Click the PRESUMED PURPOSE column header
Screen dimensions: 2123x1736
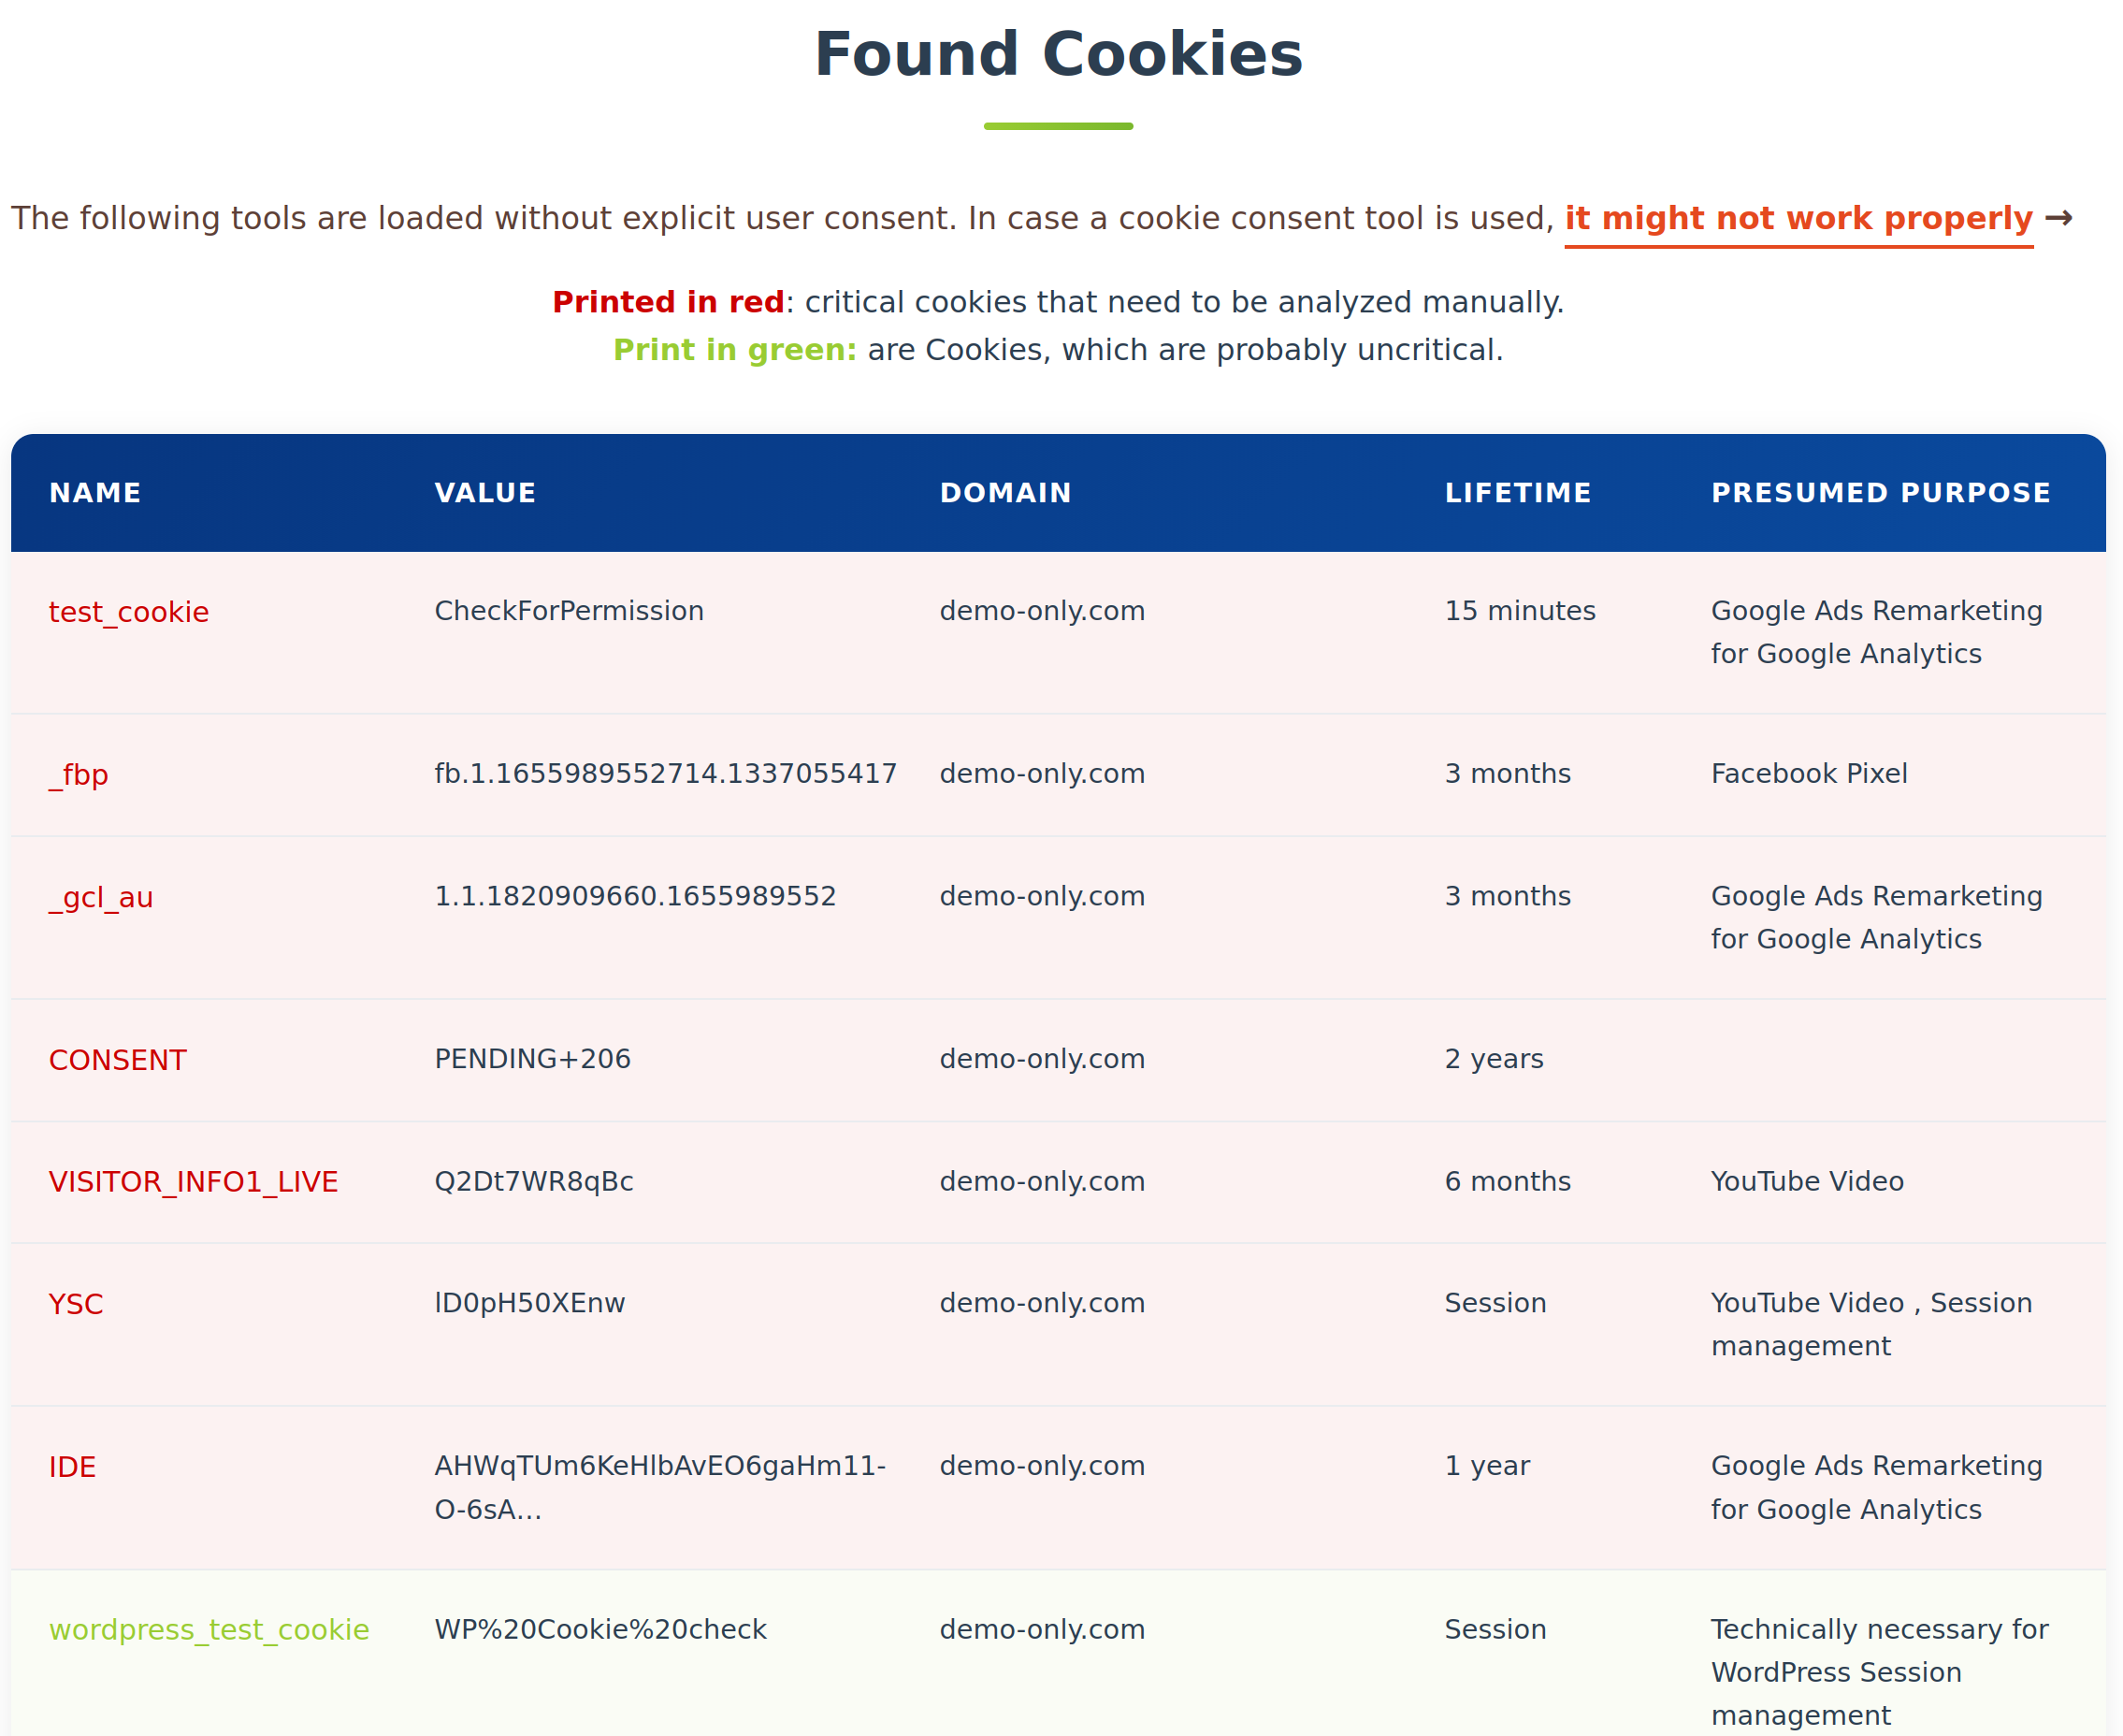pos(1880,493)
